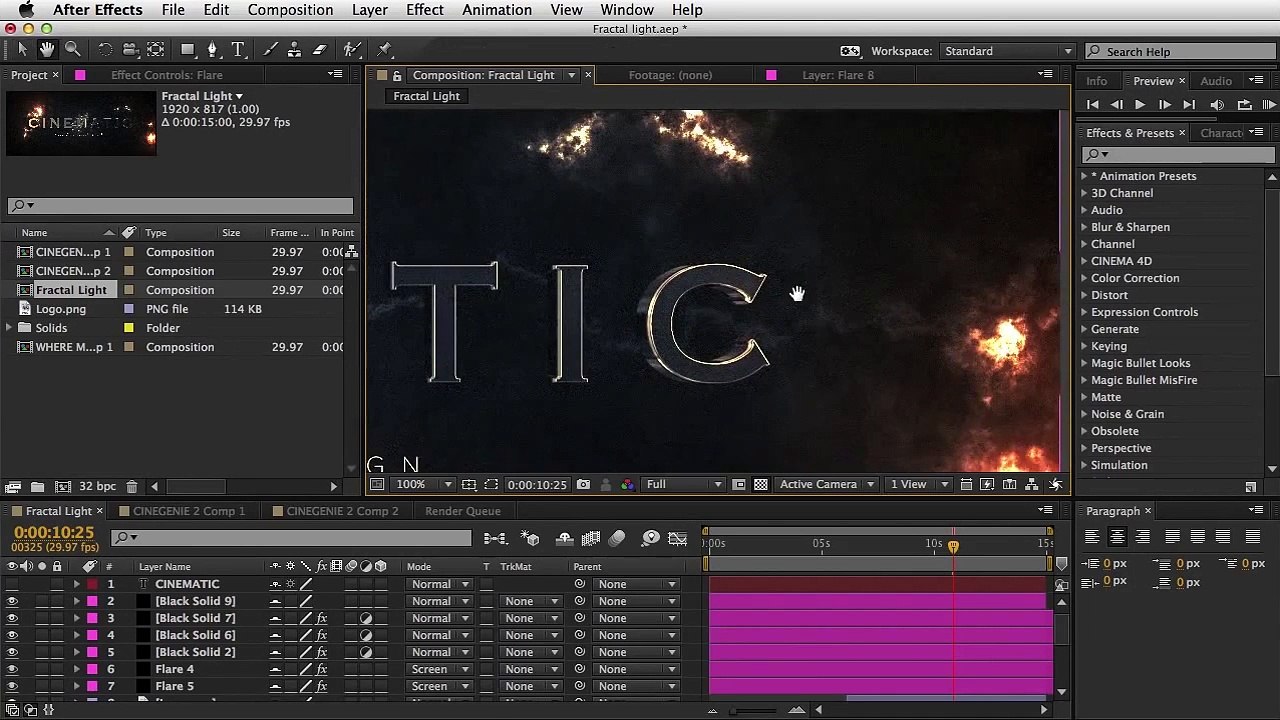The height and width of the screenshot is (720, 1280).
Task: Switch to the Render Queue tab
Action: click(462, 511)
